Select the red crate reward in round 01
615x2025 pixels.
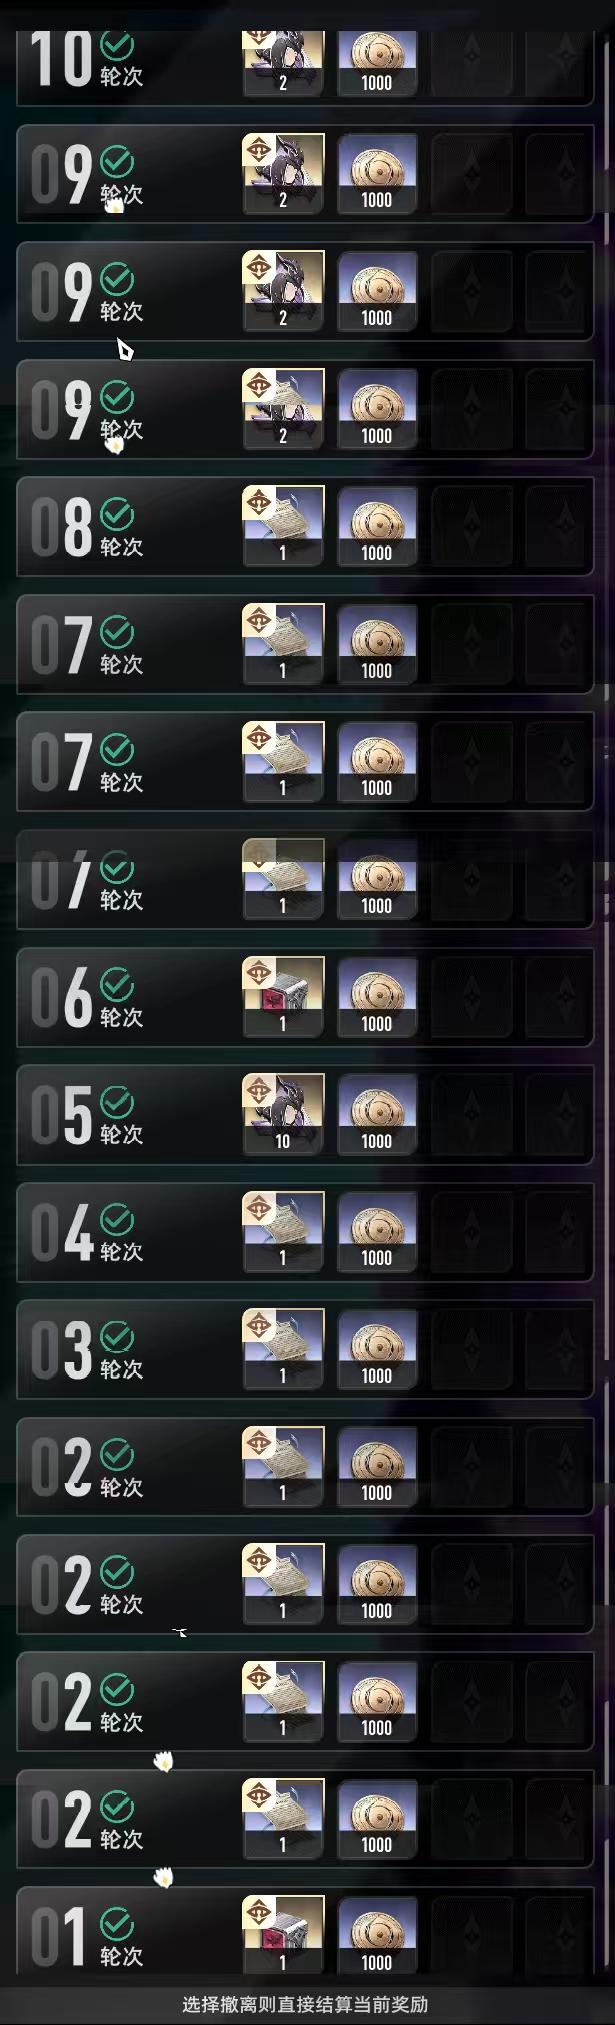[x=283, y=1936]
